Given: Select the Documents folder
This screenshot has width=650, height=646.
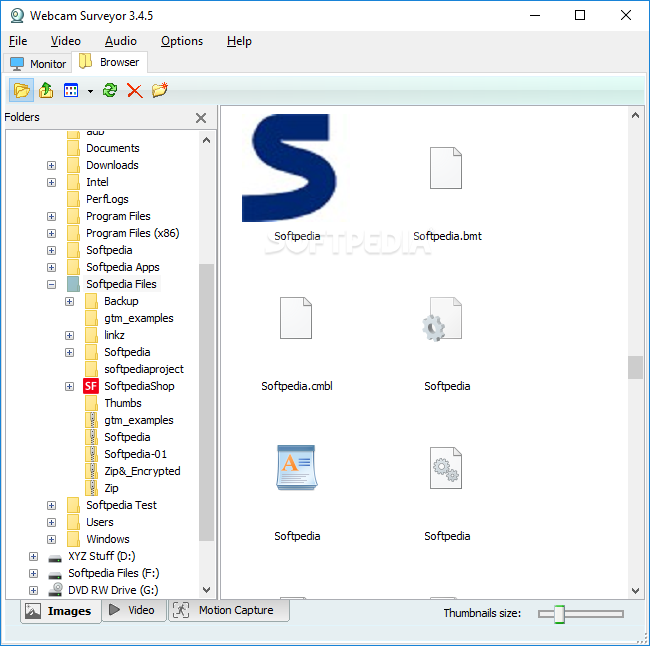Looking at the screenshot, I should tap(112, 148).
